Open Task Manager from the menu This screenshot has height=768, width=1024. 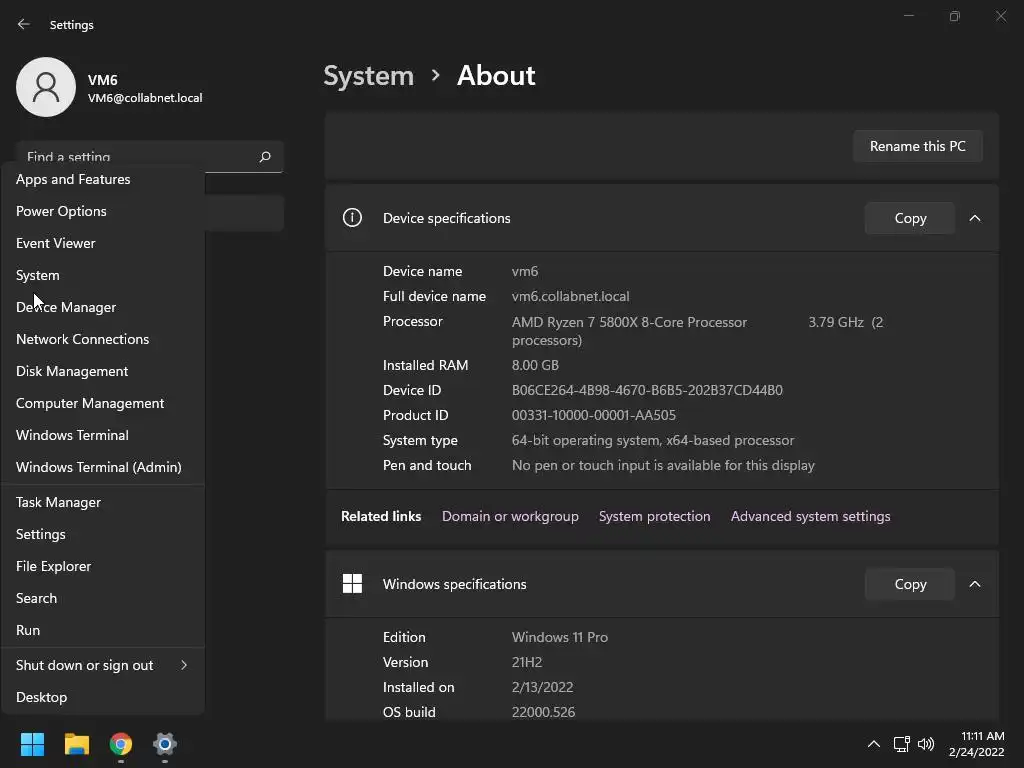click(58, 502)
